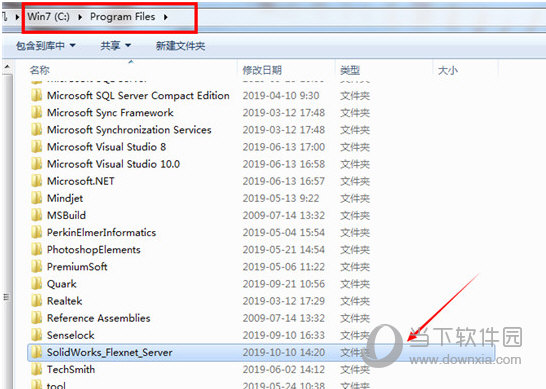Click the Microsoft Visual Studio 8 folder icon
Screen dimensions: 546x389
(37, 147)
